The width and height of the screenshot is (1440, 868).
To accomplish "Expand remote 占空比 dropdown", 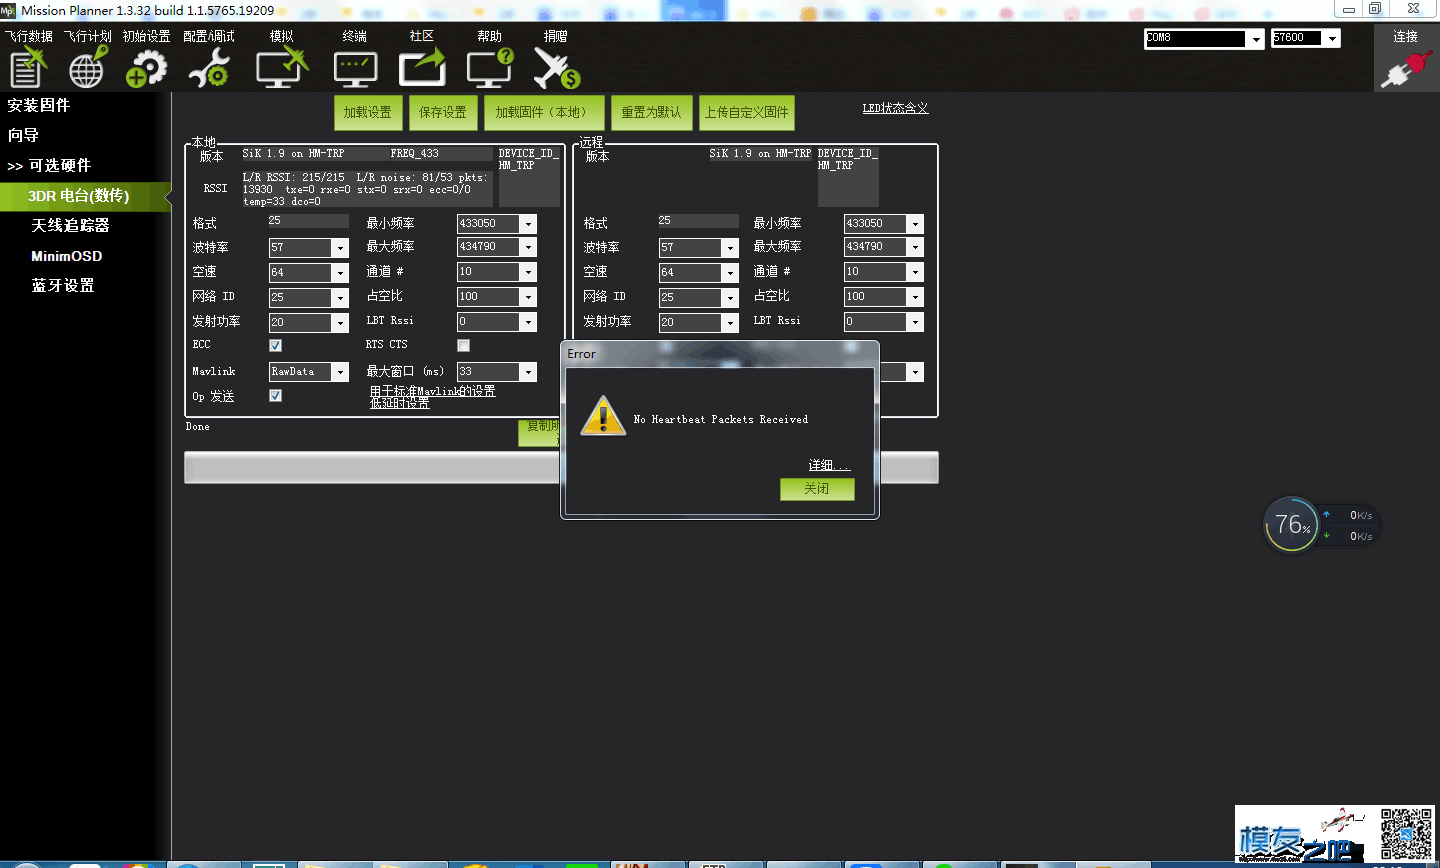I will click(915, 297).
